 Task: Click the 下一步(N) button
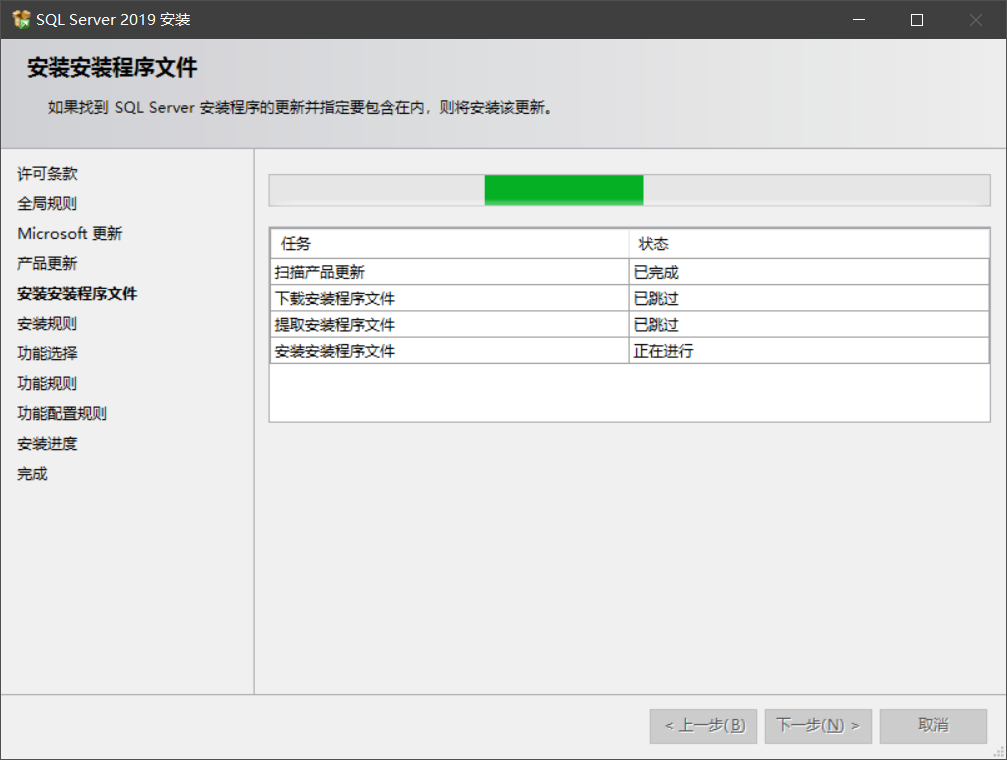click(818, 726)
